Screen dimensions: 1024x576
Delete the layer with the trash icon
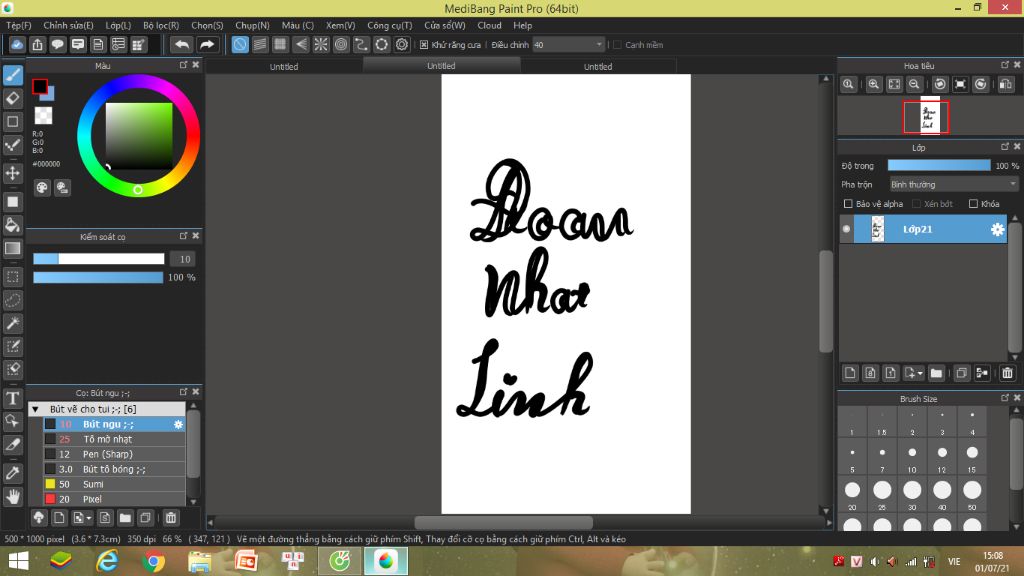(1007, 373)
